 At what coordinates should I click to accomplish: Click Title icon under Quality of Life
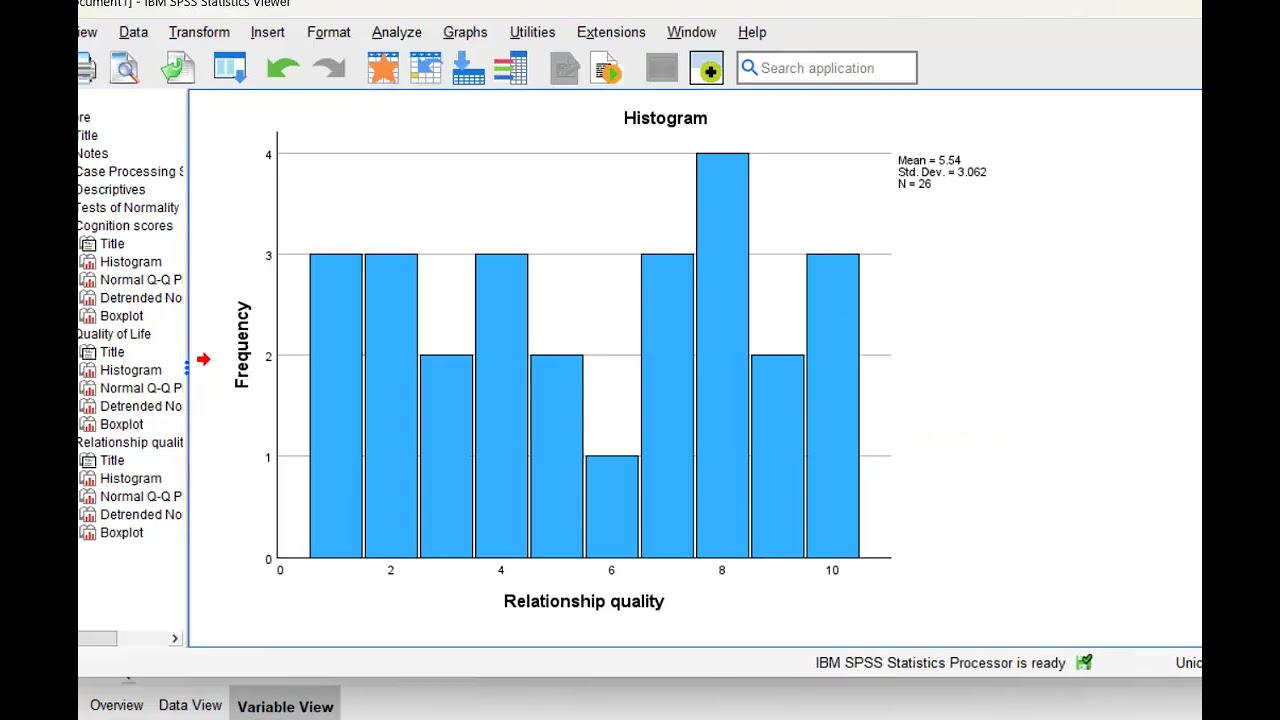(88, 352)
